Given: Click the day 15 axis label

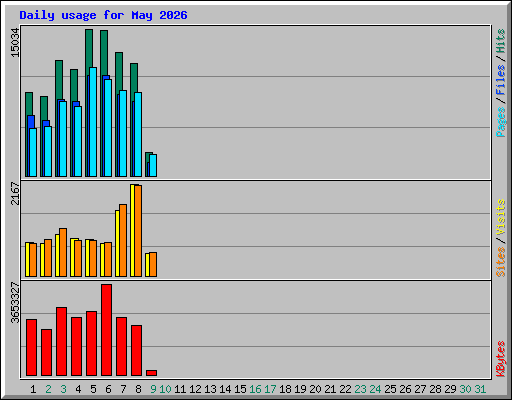Looking at the screenshot, I should pos(240,389).
